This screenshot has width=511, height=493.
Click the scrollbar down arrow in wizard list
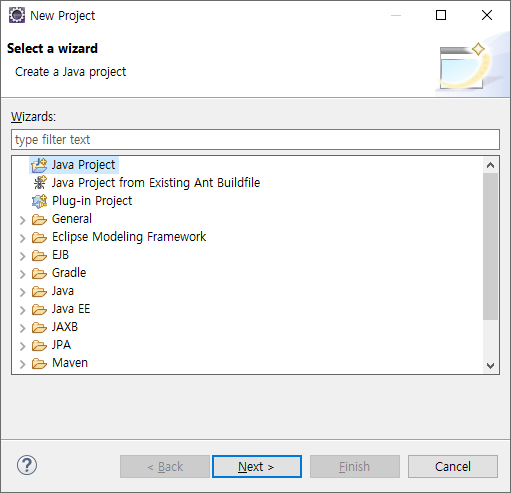tap(490, 365)
